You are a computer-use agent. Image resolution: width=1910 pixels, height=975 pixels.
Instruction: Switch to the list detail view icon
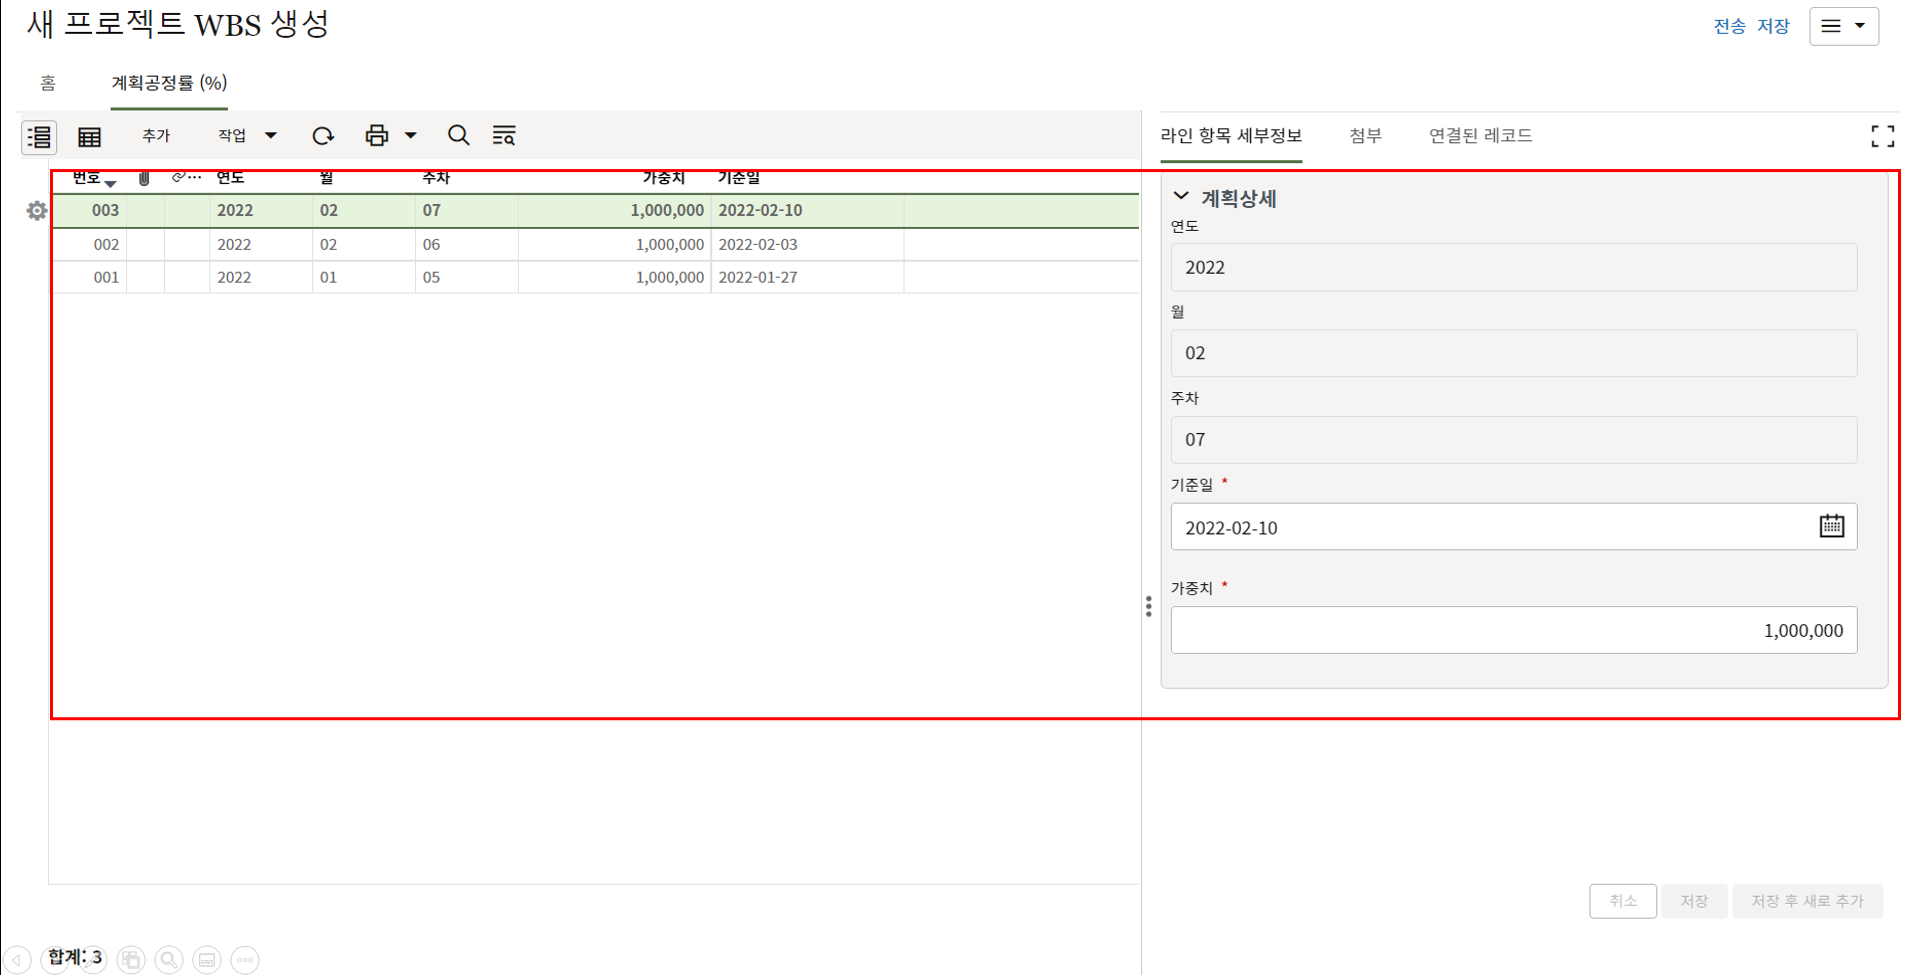pyautogui.click(x=39, y=136)
